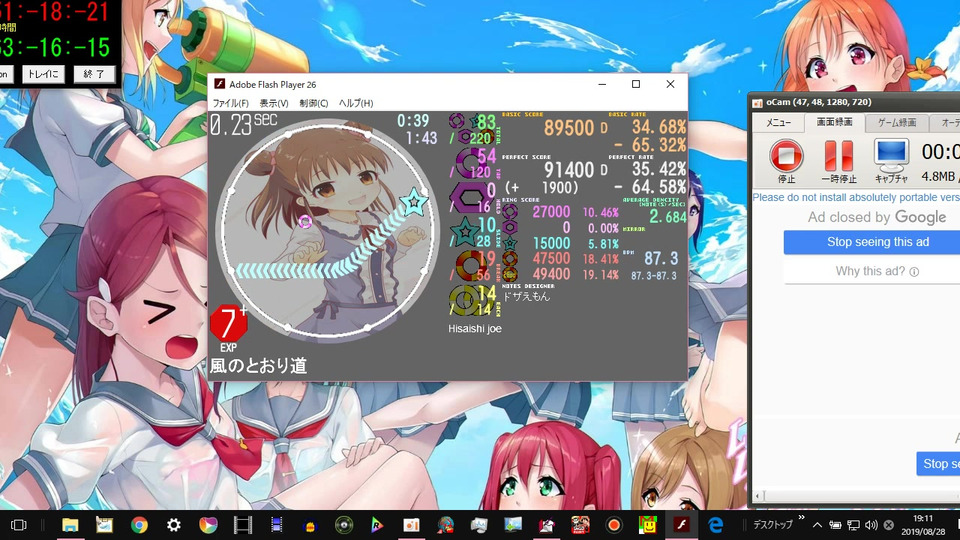Click the ring score value 27000
This screenshot has width=960, height=540.
click(551, 212)
